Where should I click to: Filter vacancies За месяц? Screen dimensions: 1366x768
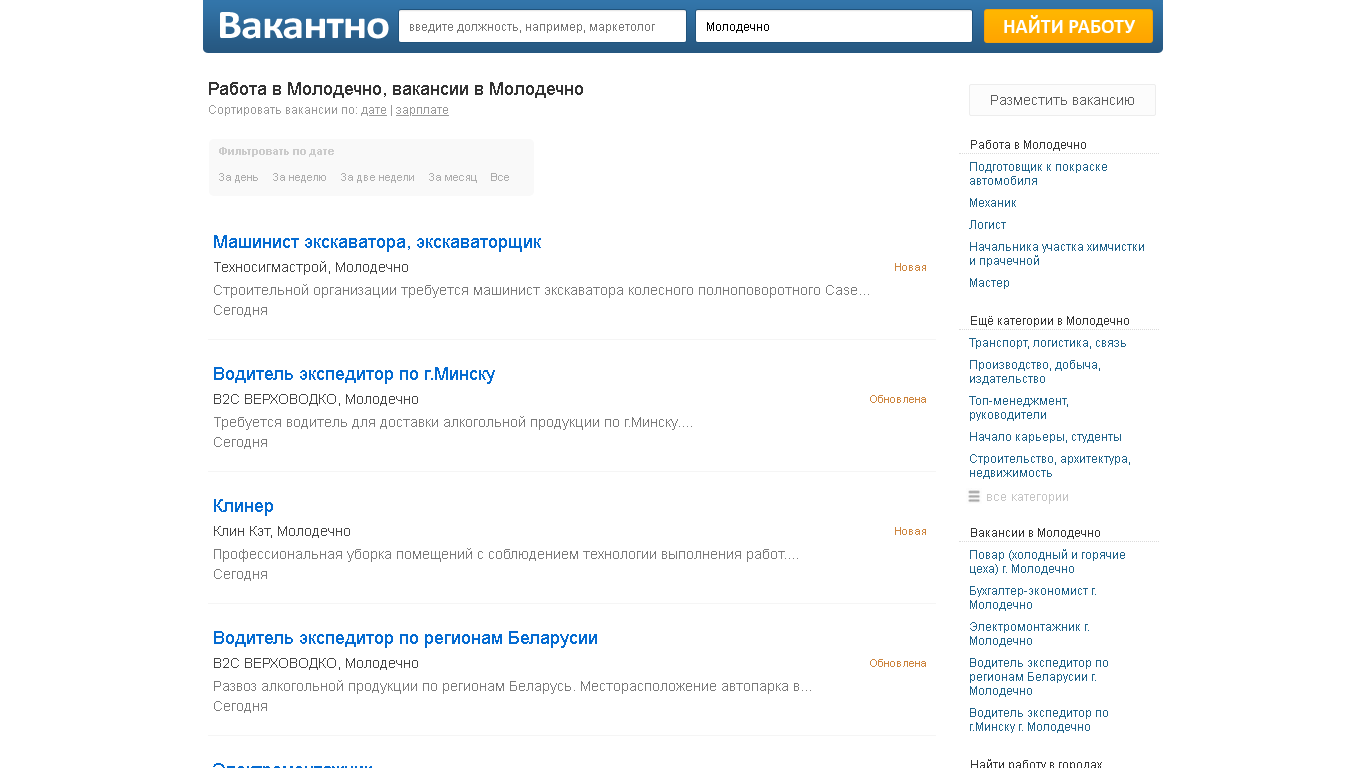click(x=452, y=177)
